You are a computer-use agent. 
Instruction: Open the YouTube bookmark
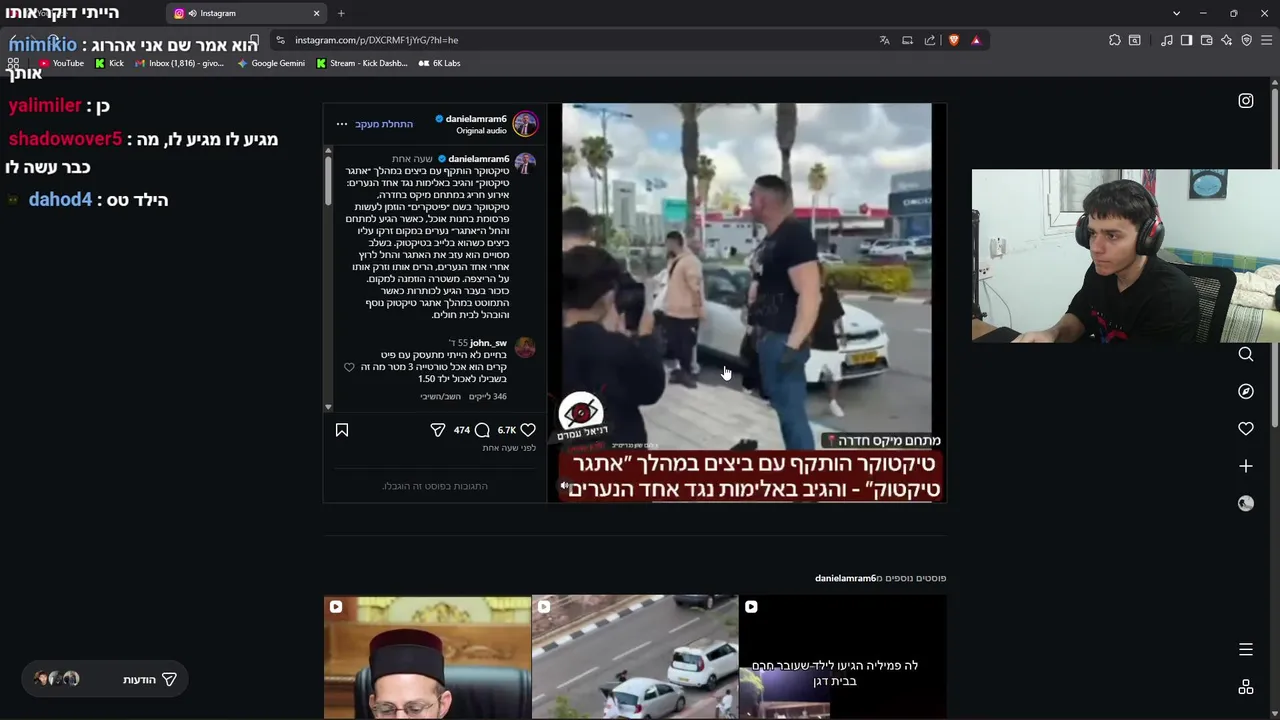click(61, 63)
